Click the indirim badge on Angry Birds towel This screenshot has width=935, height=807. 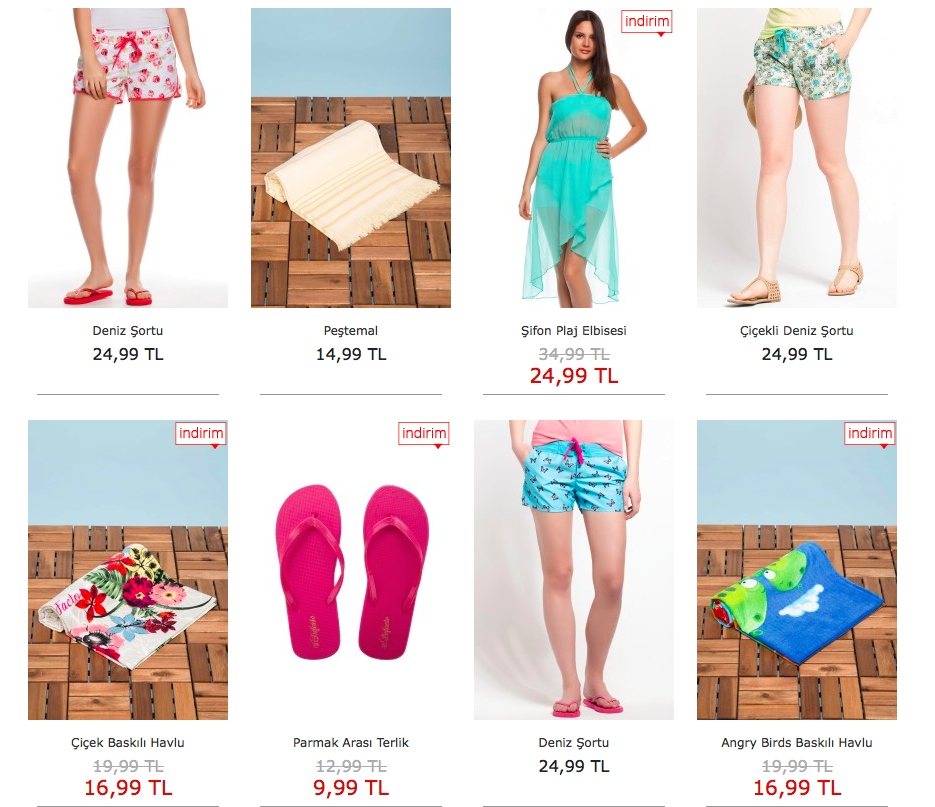click(870, 434)
